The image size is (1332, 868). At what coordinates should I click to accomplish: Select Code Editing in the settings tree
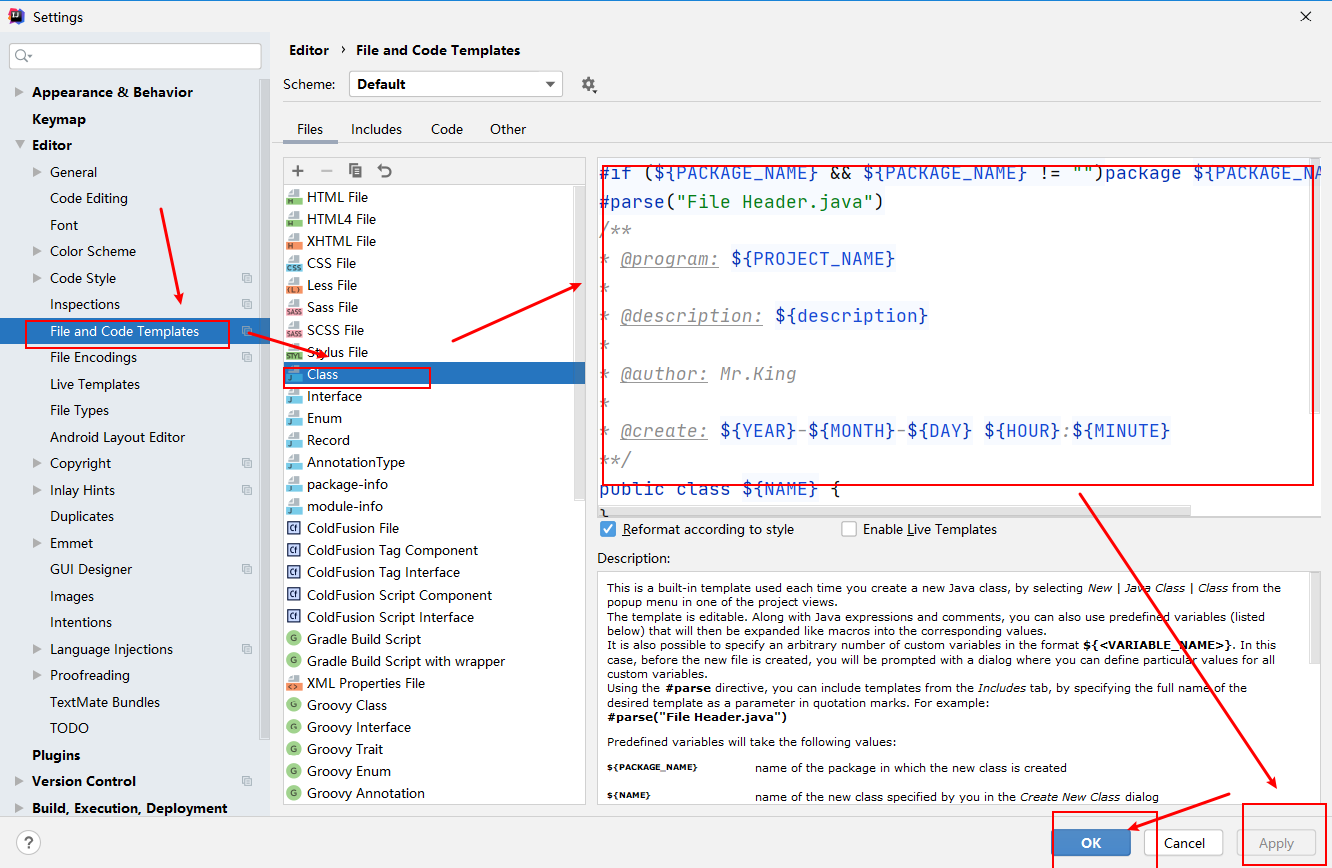point(89,198)
